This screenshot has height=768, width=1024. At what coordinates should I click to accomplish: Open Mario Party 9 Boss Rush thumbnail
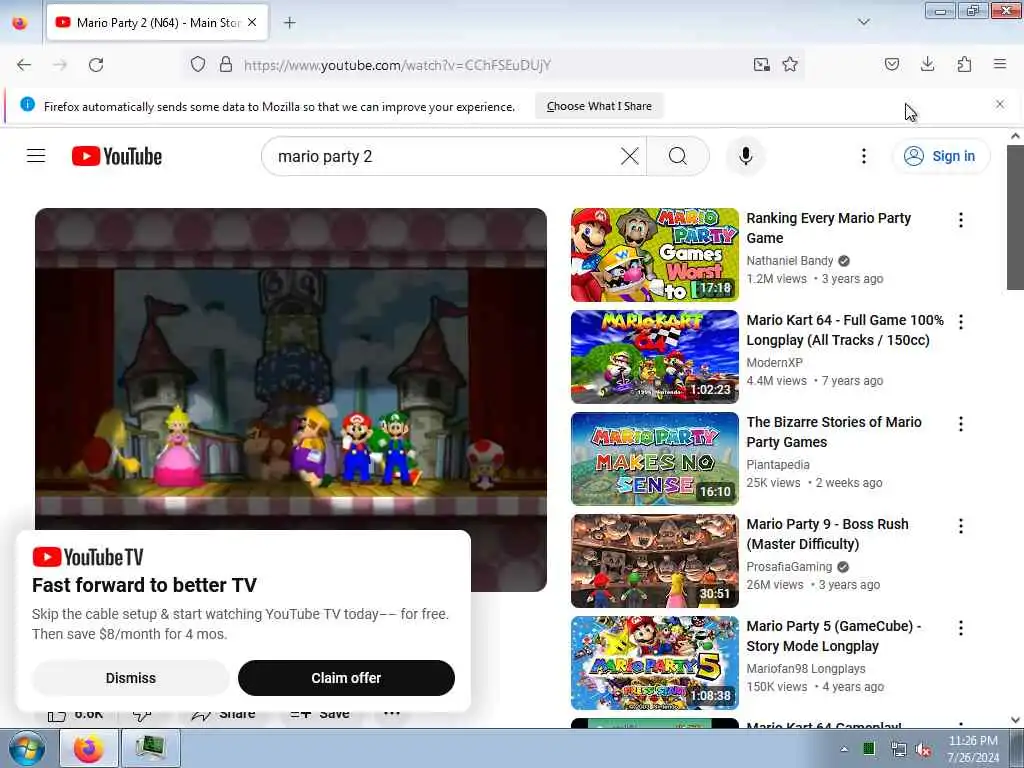(x=654, y=560)
